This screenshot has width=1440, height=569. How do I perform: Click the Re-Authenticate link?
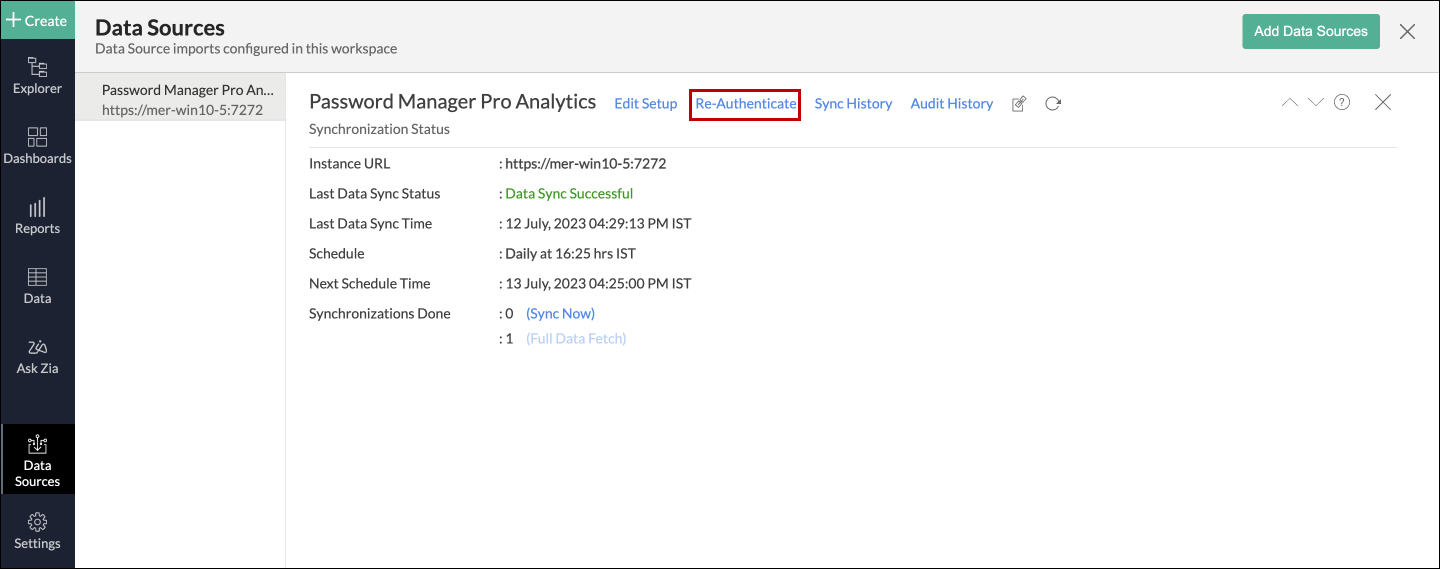pyautogui.click(x=746, y=104)
